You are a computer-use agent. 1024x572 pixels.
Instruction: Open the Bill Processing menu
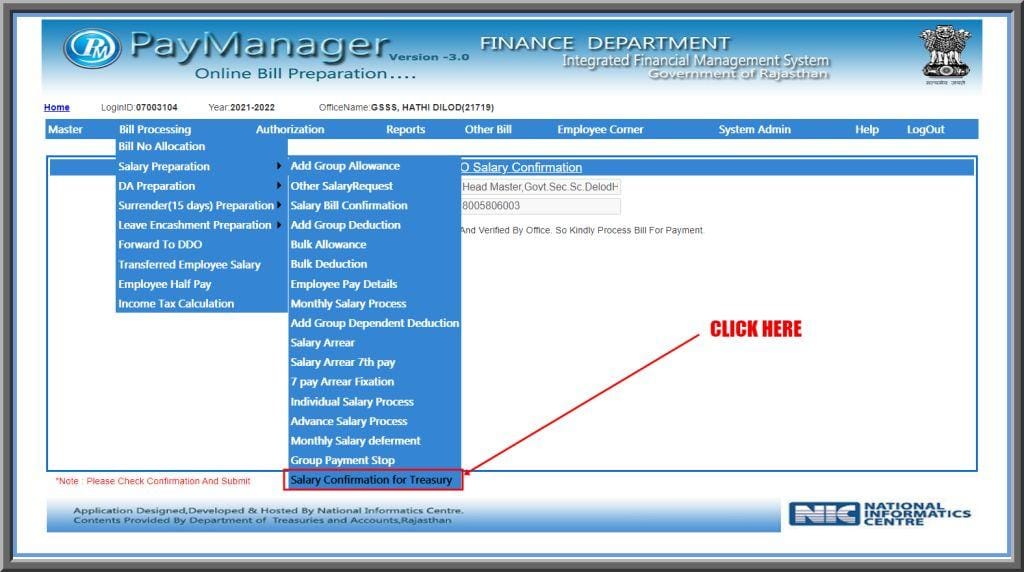point(155,129)
